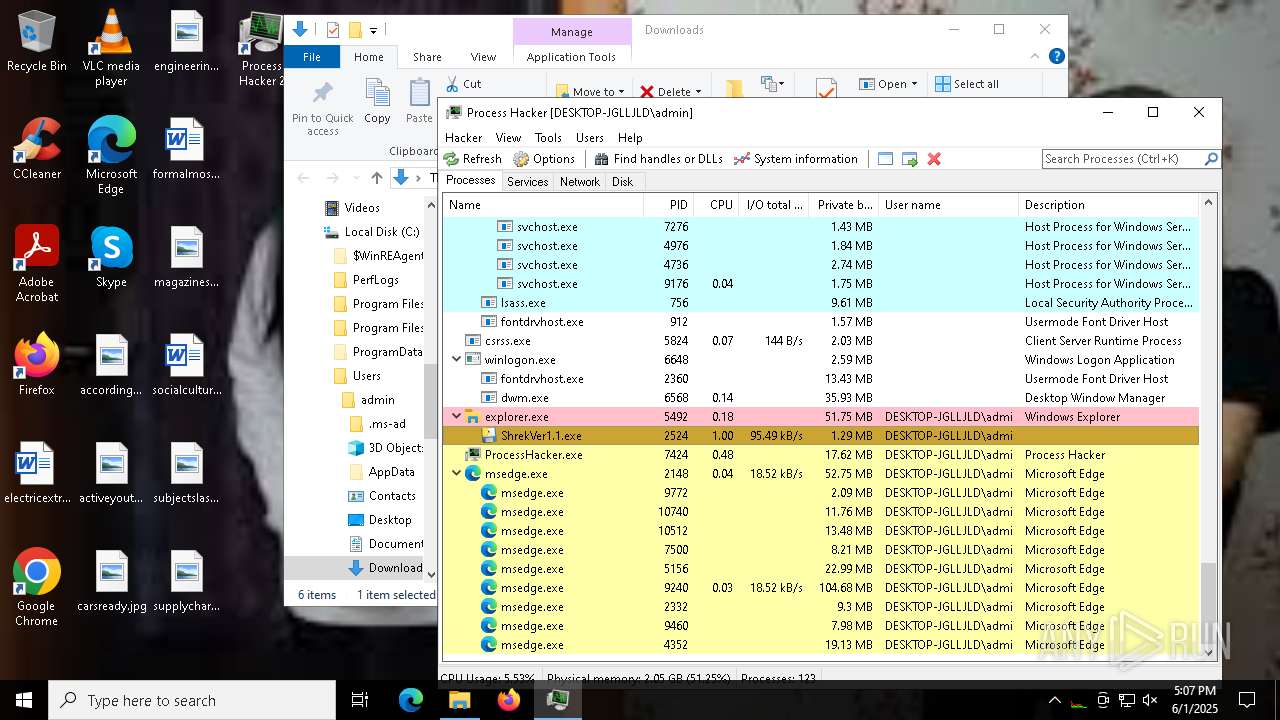The width and height of the screenshot is (1280, 720).
Task: Click Firefox icon in the taskbar
Action: tap(509, 700)
